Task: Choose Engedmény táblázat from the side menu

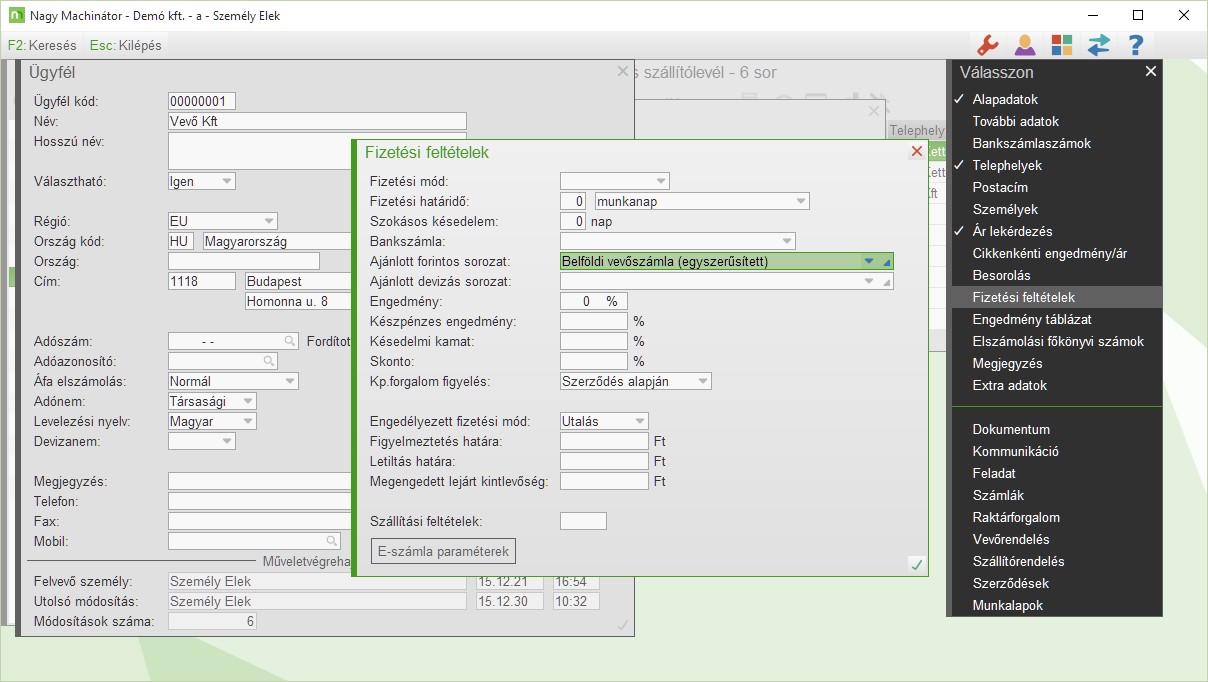Action: click(x=1031, y=319)
